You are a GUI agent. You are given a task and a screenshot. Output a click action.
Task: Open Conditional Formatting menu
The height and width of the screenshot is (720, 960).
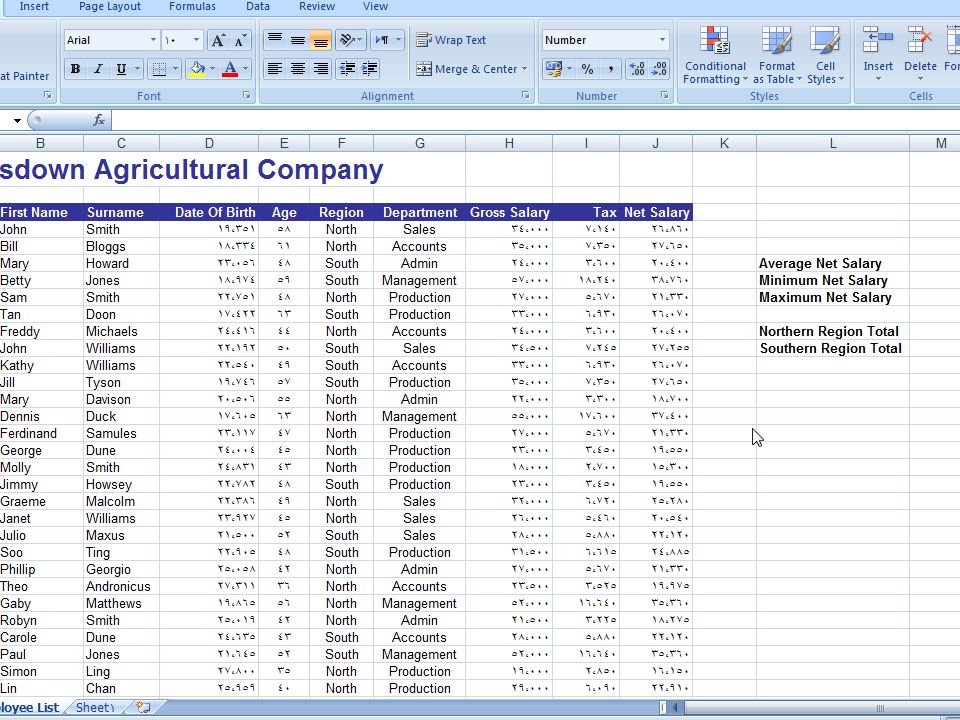pos(715,55)
